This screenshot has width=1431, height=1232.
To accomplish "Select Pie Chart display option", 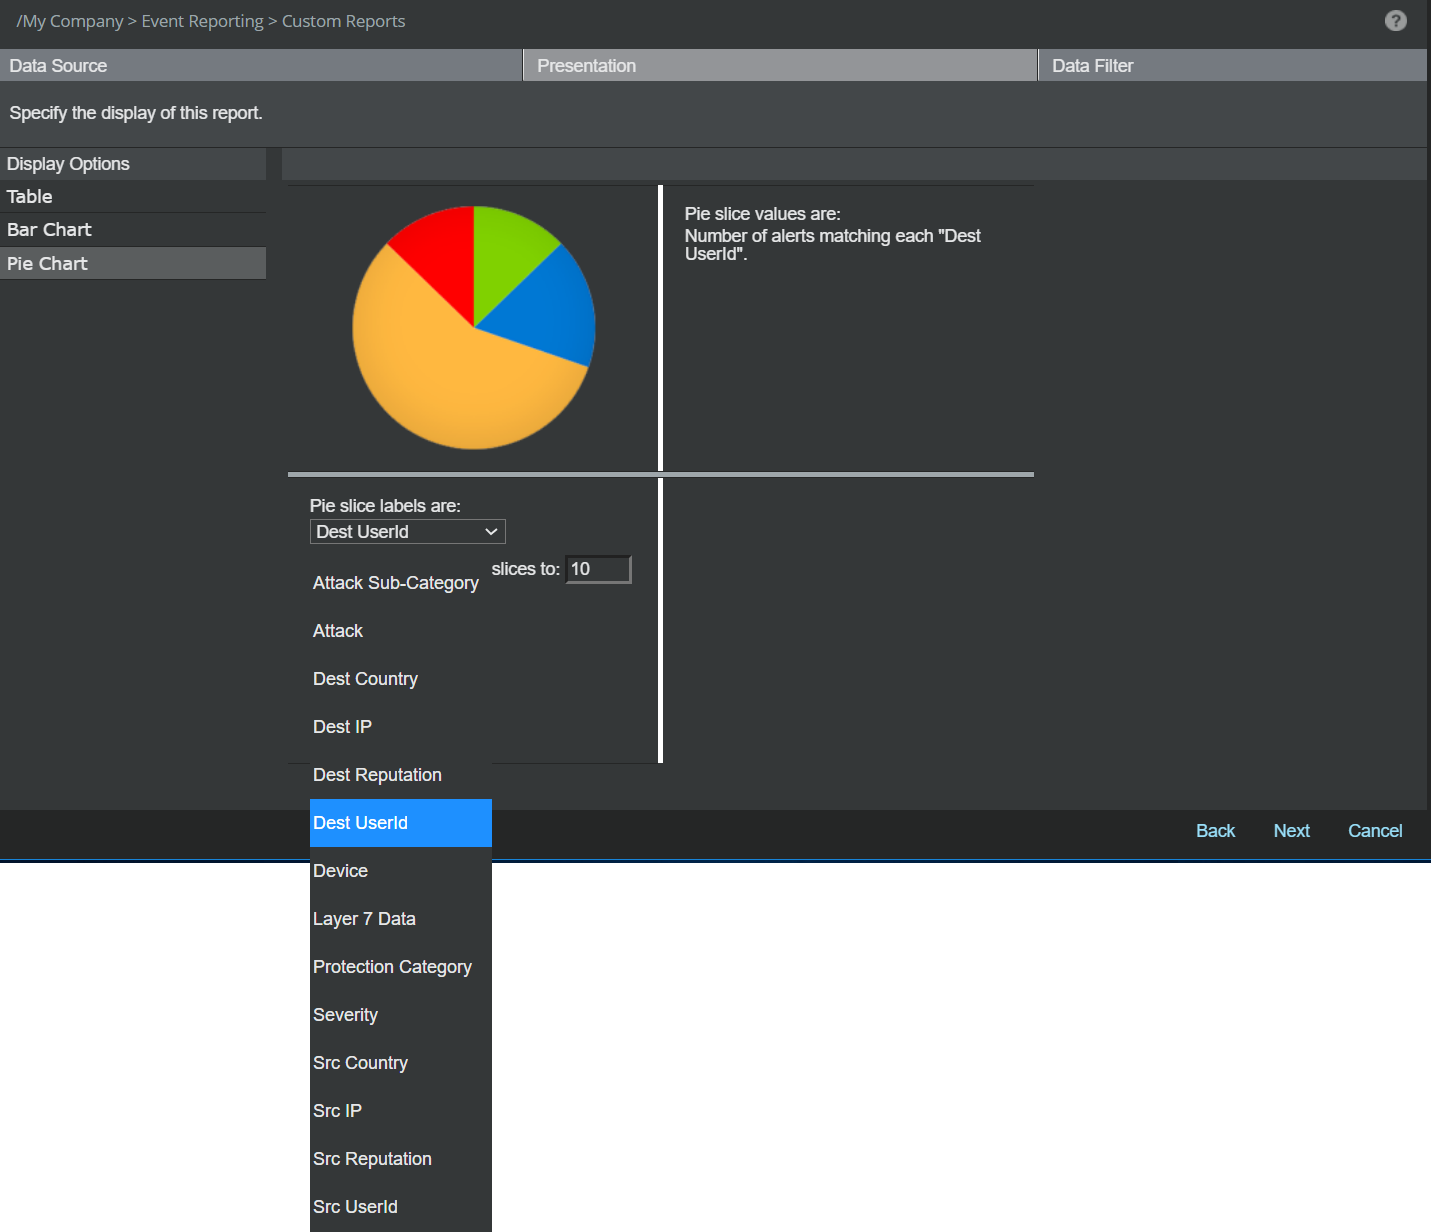I will point(133,264).
